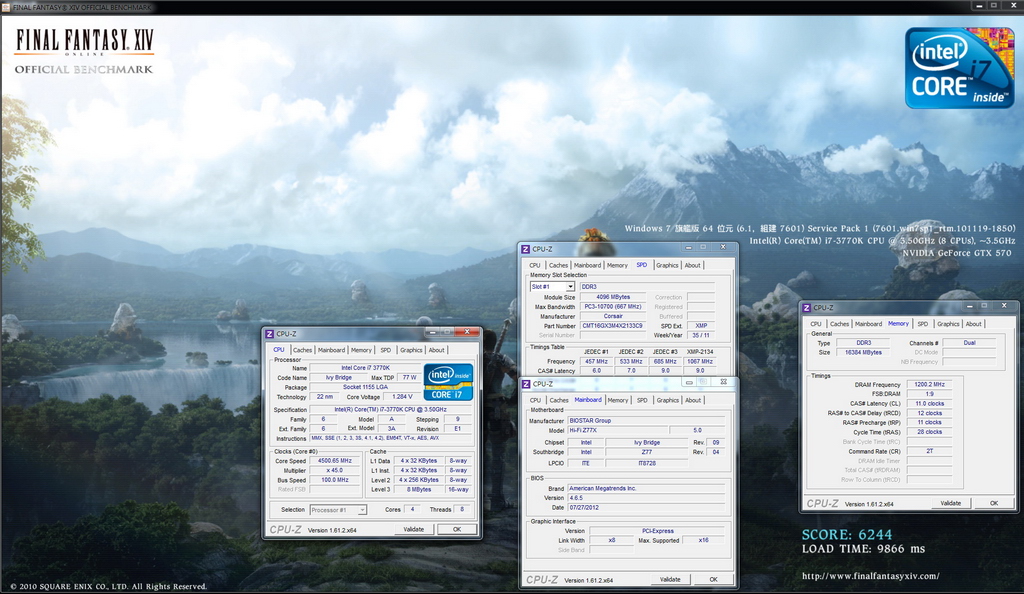This screenshot has height=594, width=1024.
Task: Close the CPU-Z CPU window
Action: coord(466,332)
